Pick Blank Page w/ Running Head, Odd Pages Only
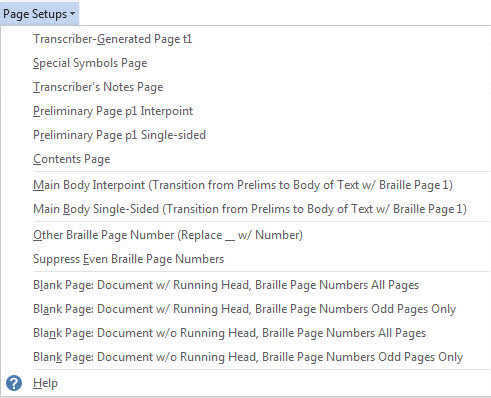Screen dimensions: 491x398 pyautogui.click(x=244, y=309)
